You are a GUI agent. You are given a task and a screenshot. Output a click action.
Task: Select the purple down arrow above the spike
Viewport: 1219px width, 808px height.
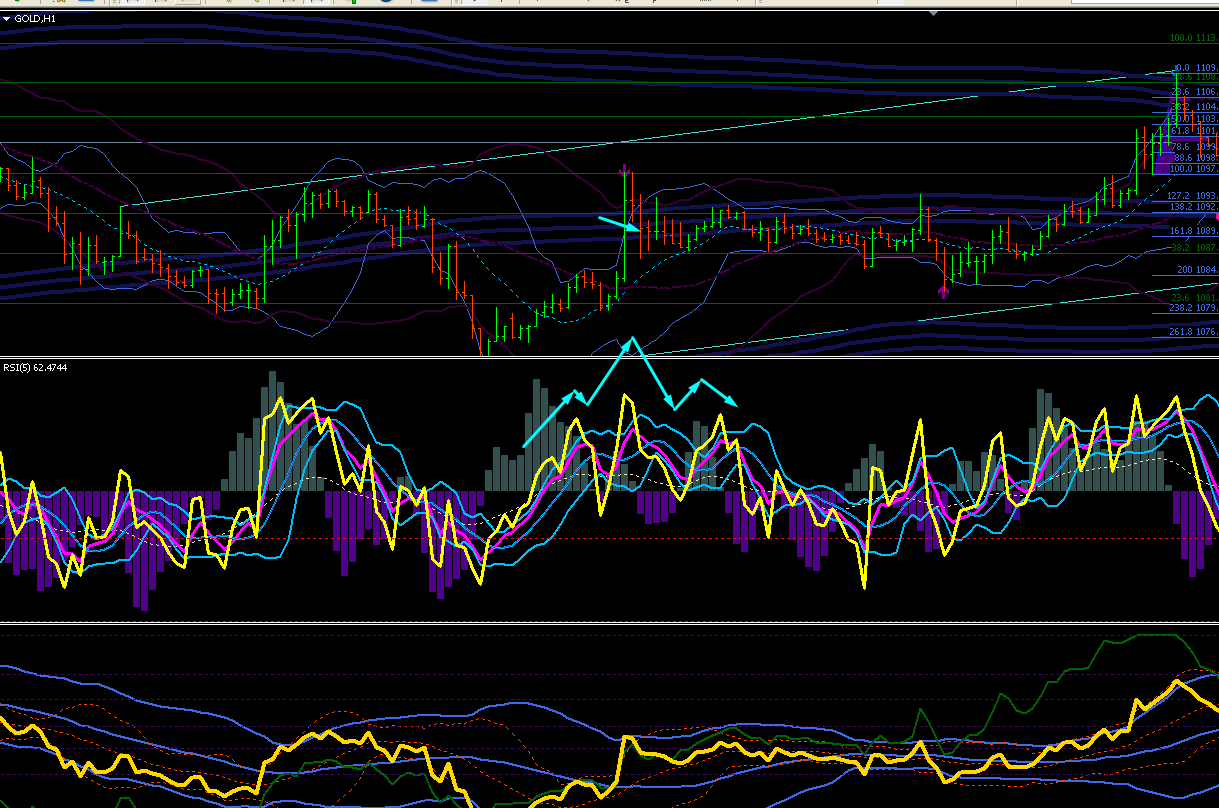click(625, 171)
